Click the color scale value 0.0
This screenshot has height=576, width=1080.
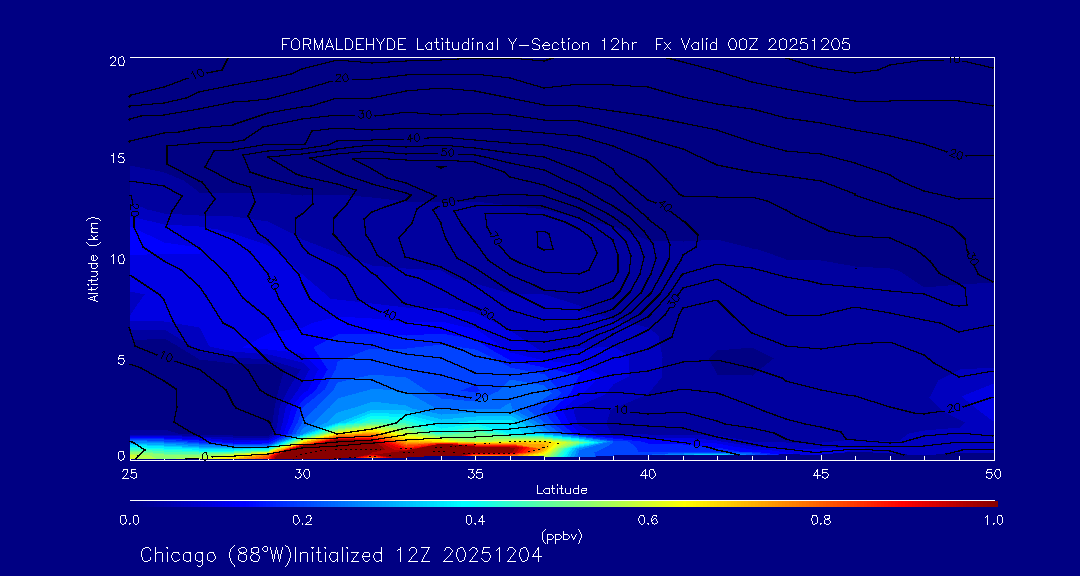pyautogui.click(x=129, y=520)
